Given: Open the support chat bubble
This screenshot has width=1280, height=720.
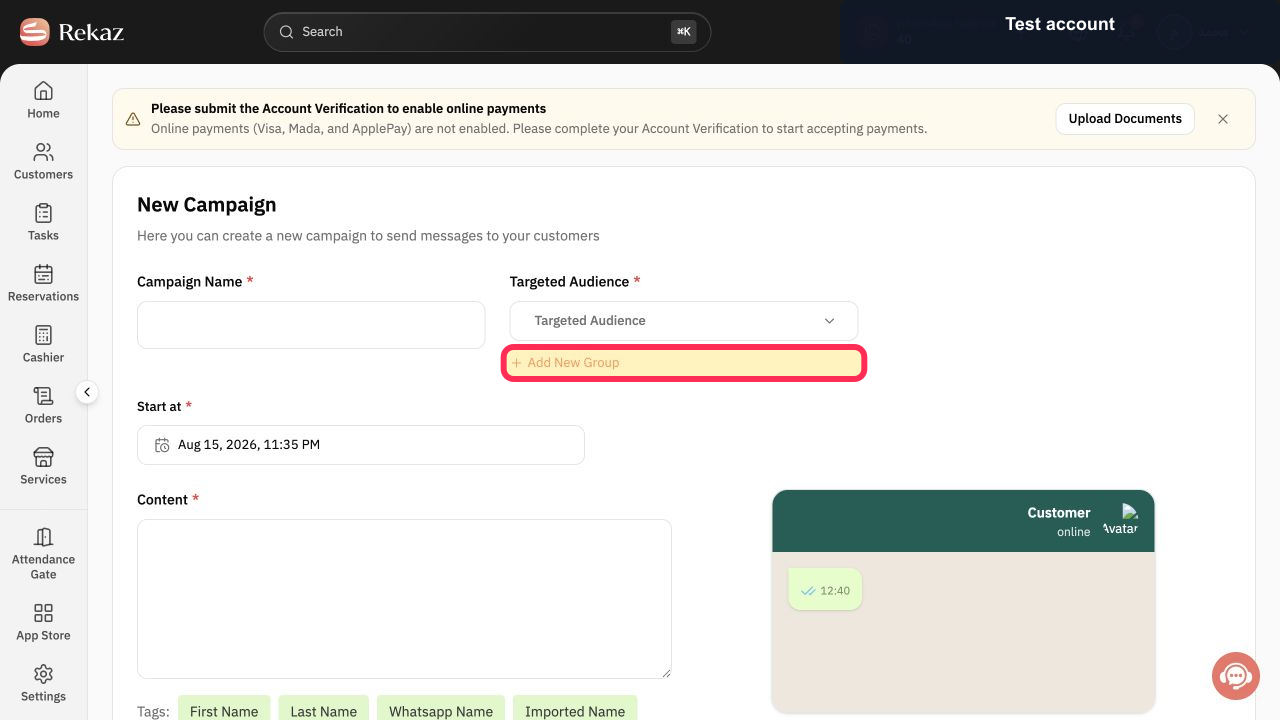Looking at the screenshot, I should click(1236, 676).
